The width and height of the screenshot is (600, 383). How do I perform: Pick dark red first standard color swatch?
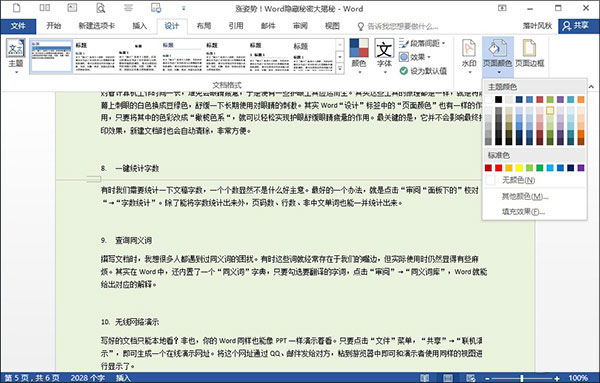click(488, 168)
